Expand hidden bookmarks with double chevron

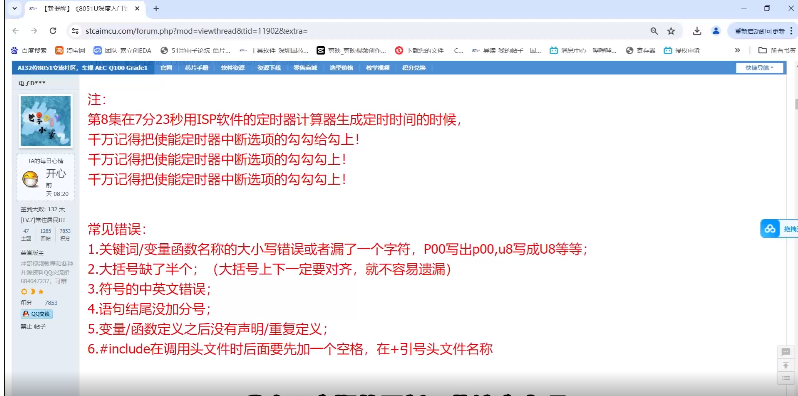point(737,50)
